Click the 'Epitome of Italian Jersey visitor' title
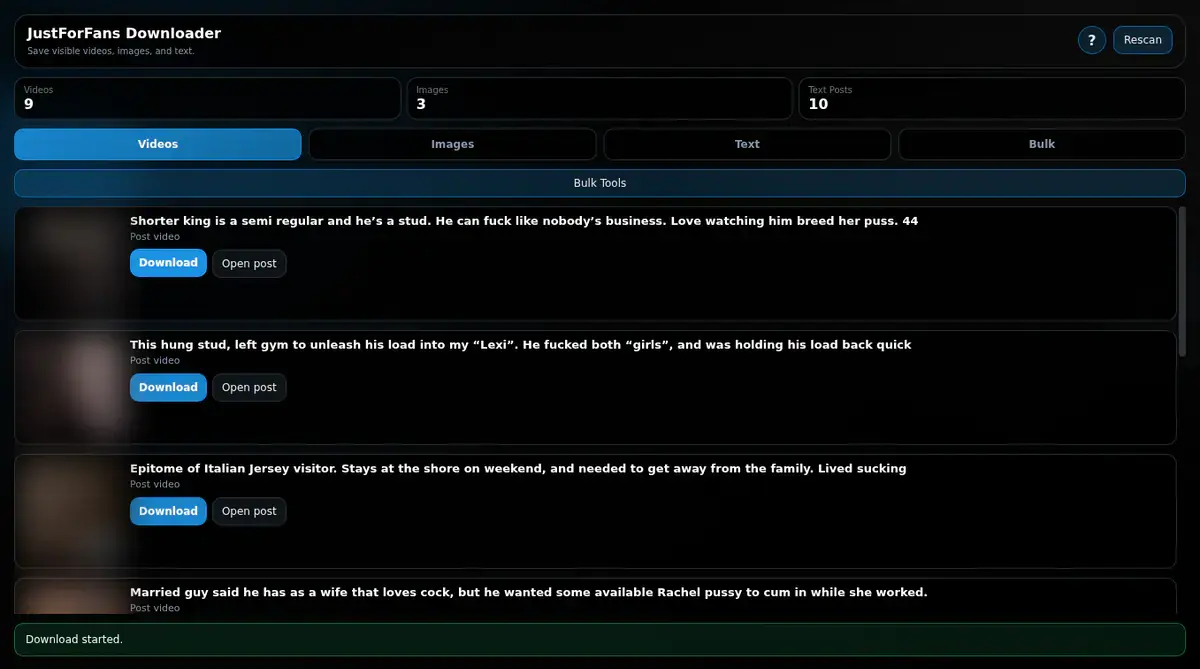This screenshot has height=669, width=1200. (x=518, y=468)
